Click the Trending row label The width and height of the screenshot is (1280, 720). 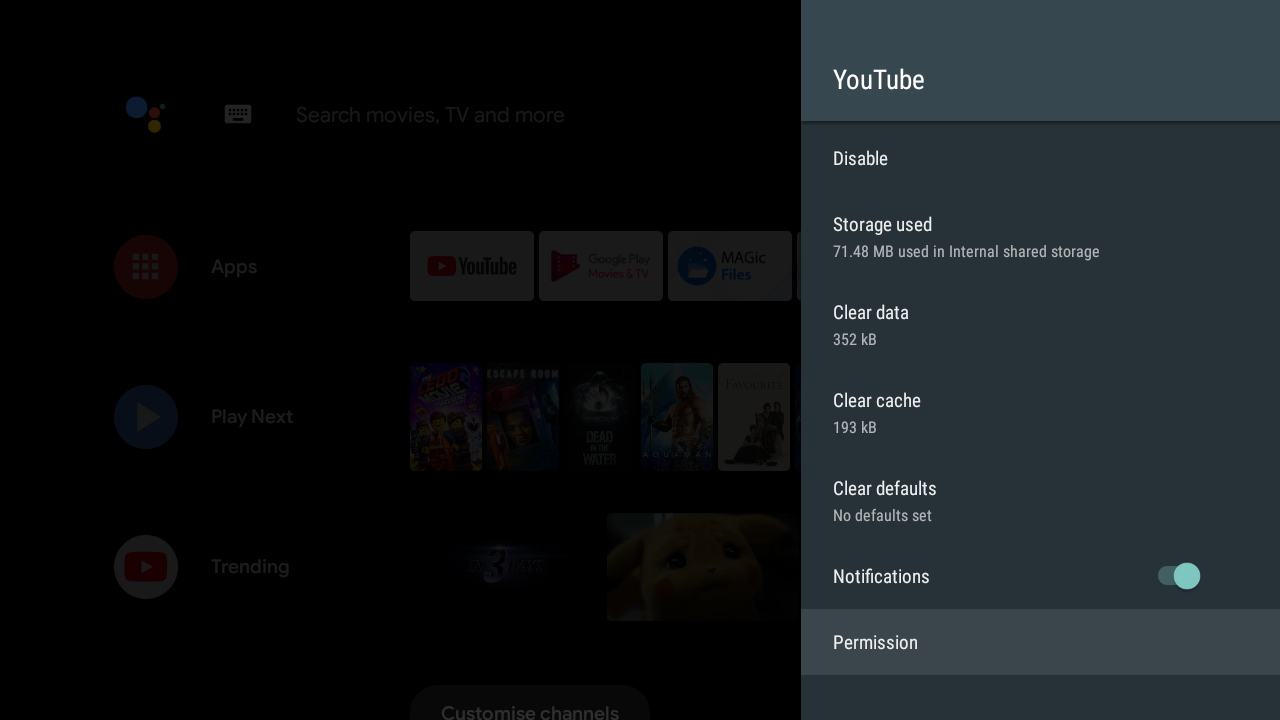[x=250, y=567]
